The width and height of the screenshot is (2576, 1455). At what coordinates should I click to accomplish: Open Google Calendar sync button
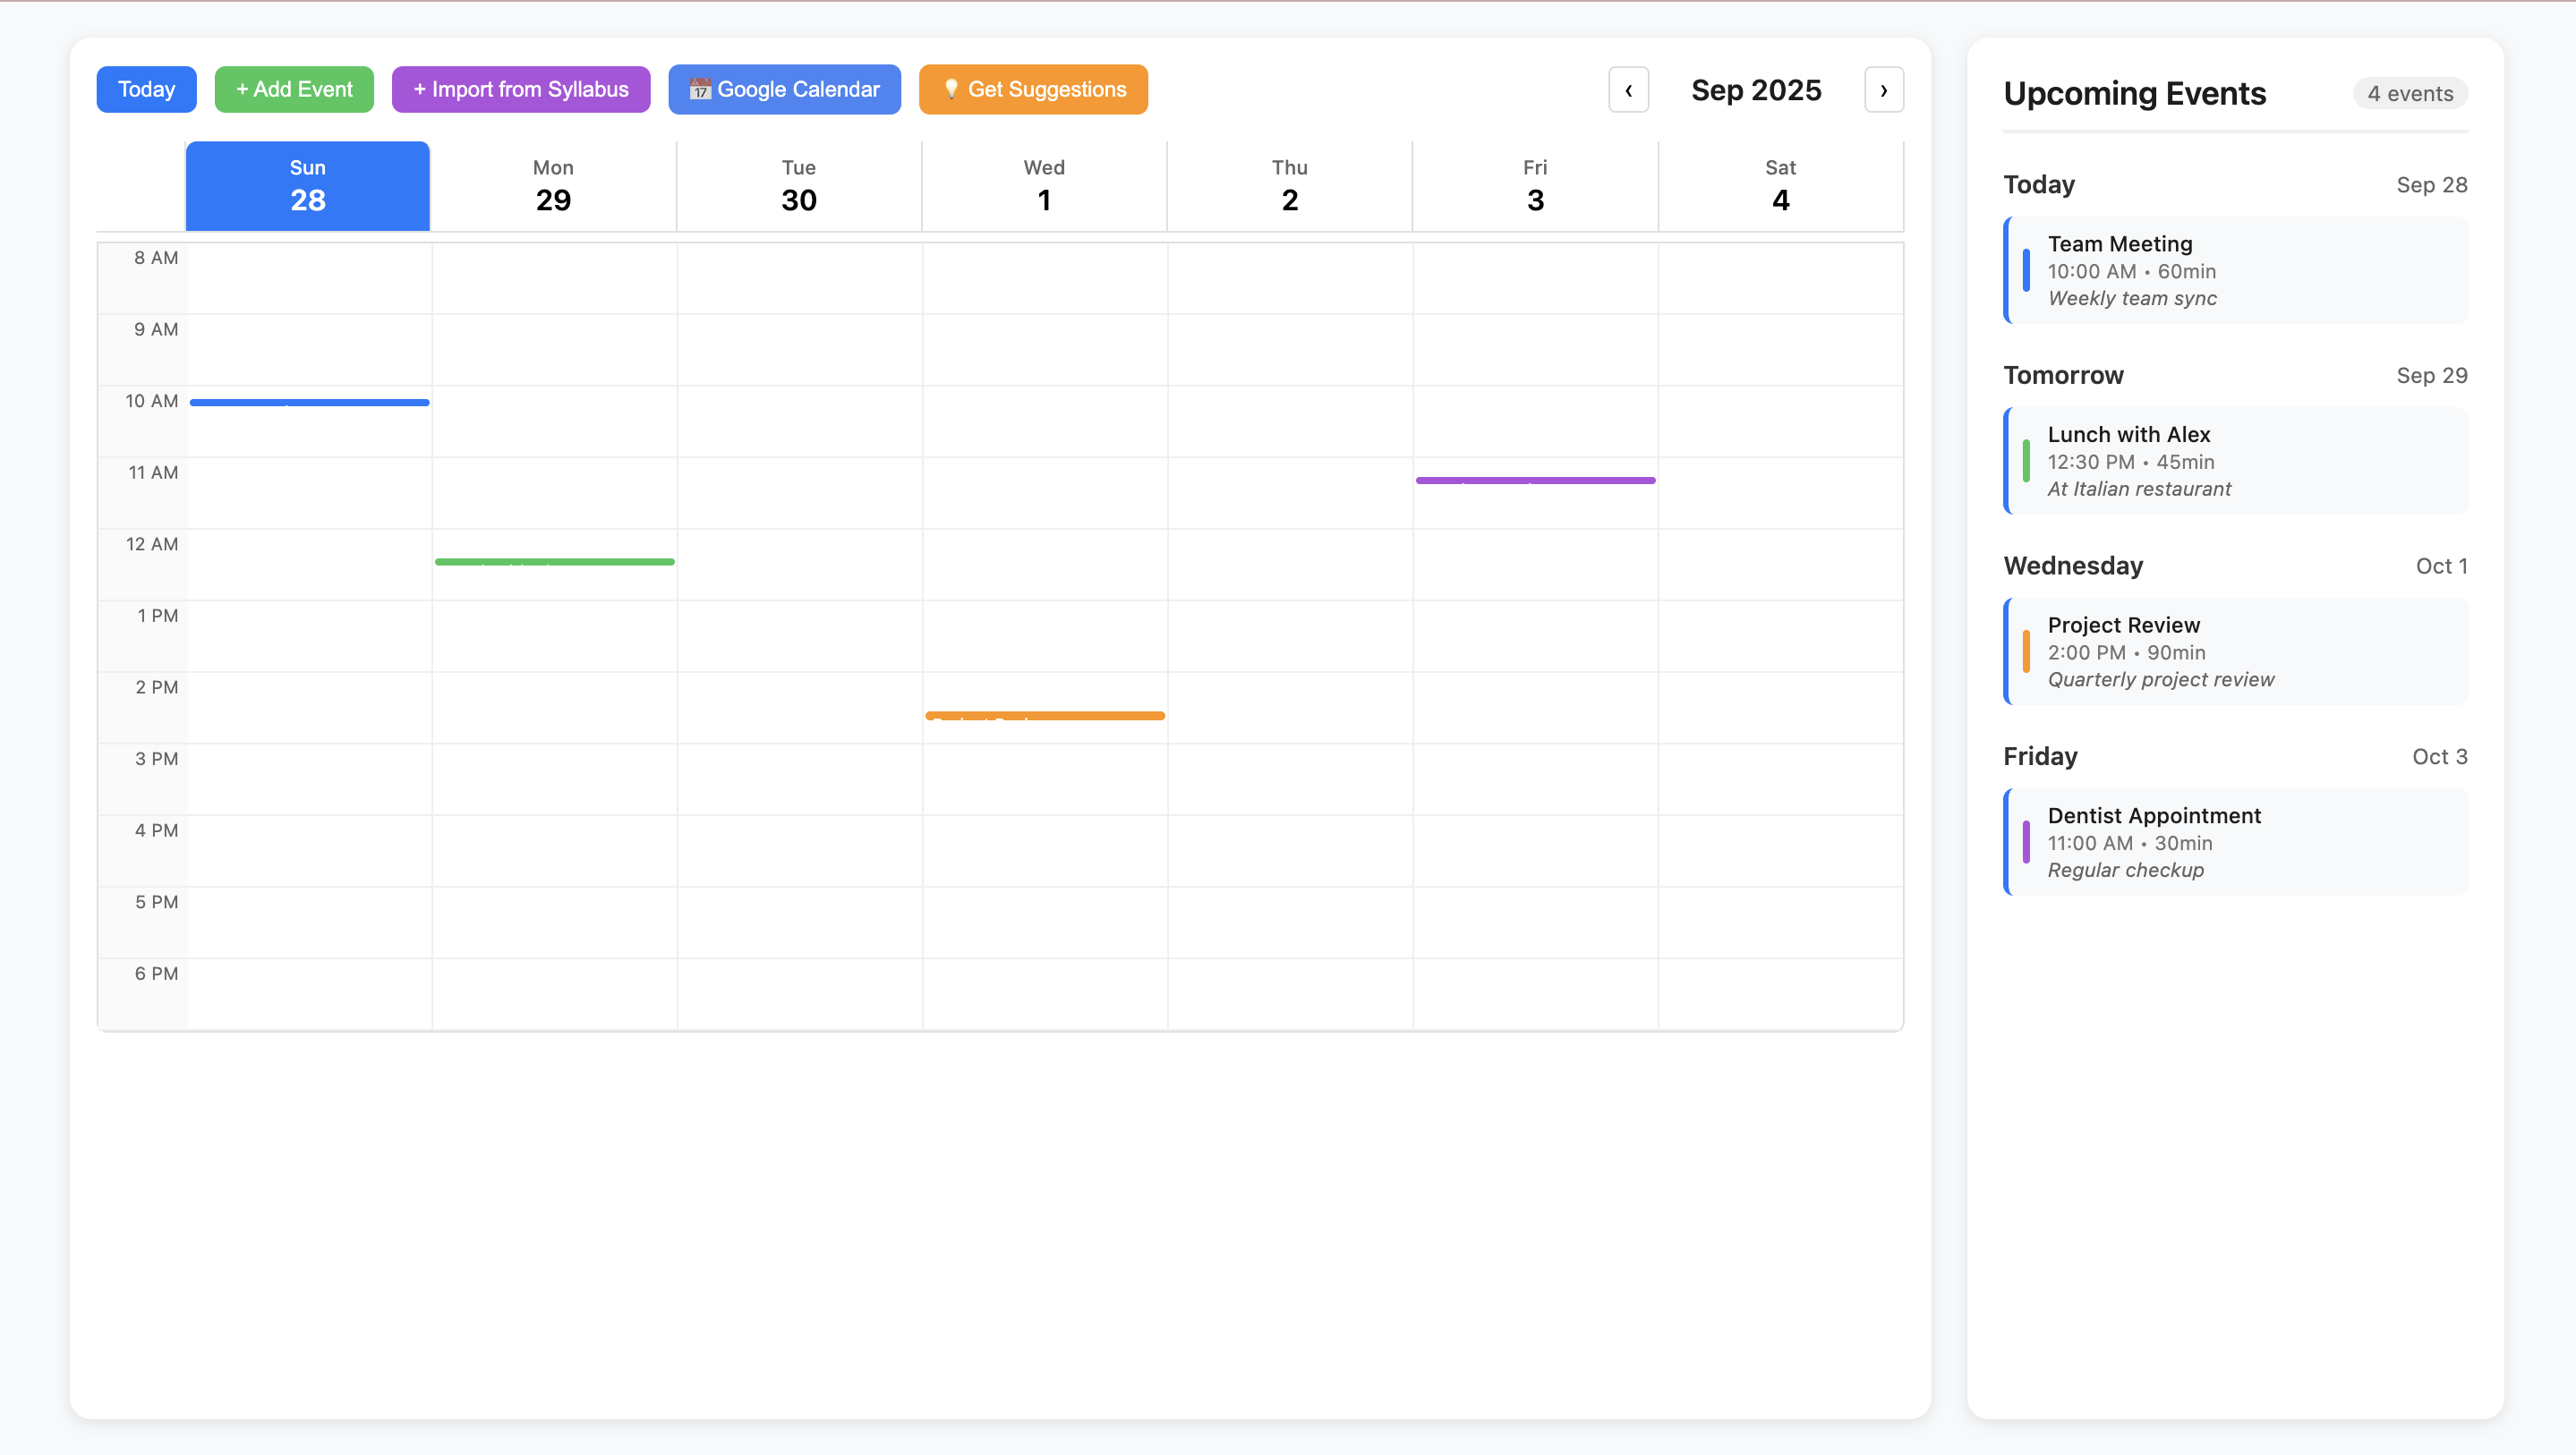[784, 90]
